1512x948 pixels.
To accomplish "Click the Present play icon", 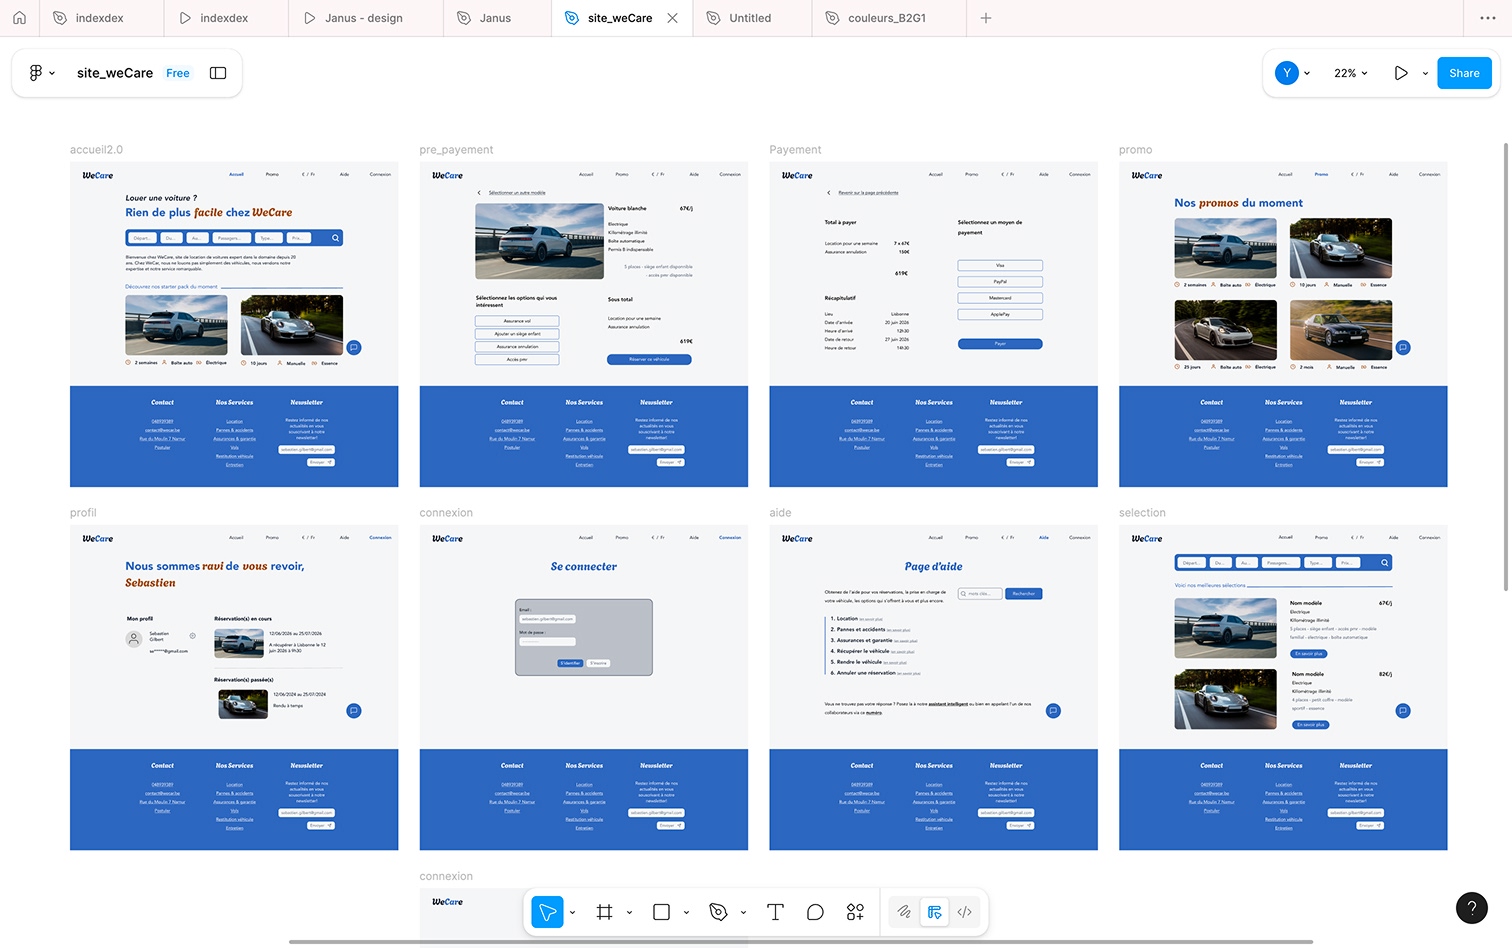I will point(1401,73).
